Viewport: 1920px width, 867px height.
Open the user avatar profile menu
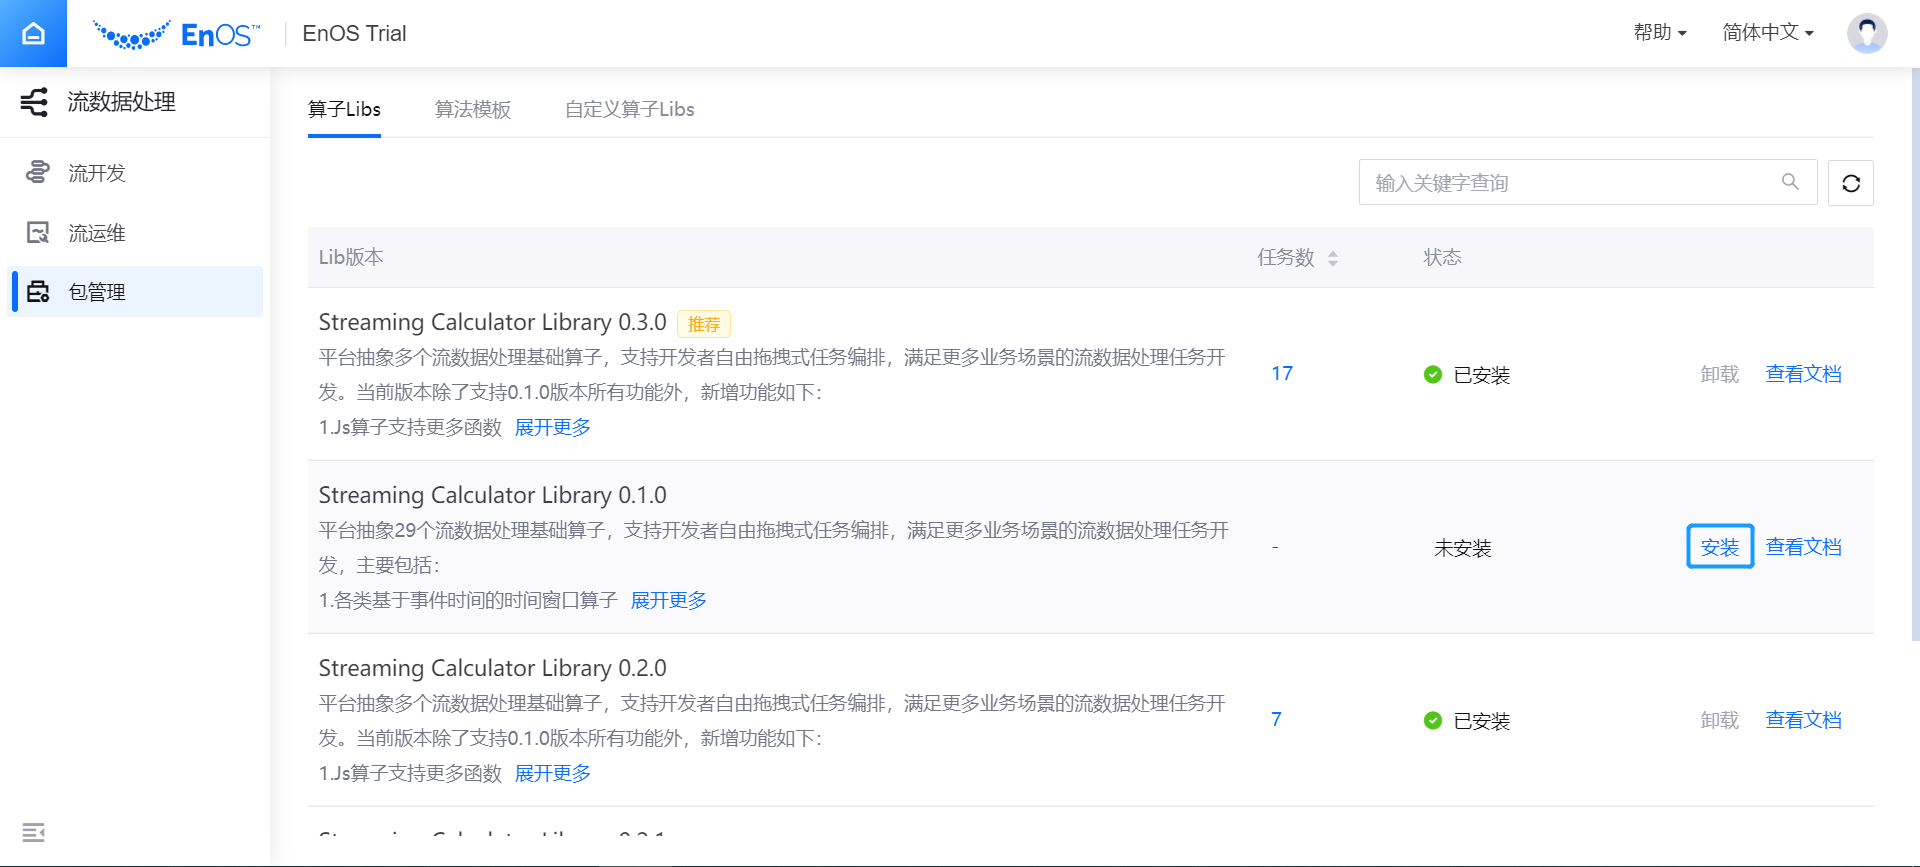1866,34
